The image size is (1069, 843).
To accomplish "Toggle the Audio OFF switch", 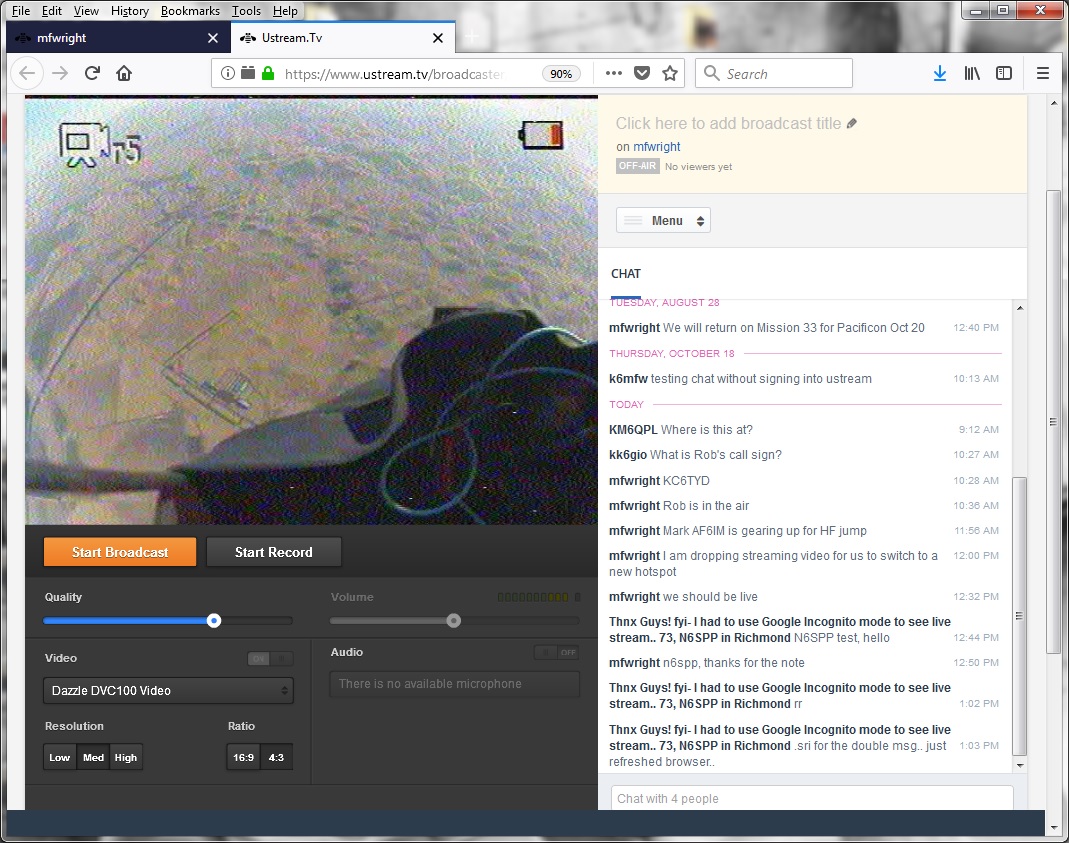I will (557, 652).
